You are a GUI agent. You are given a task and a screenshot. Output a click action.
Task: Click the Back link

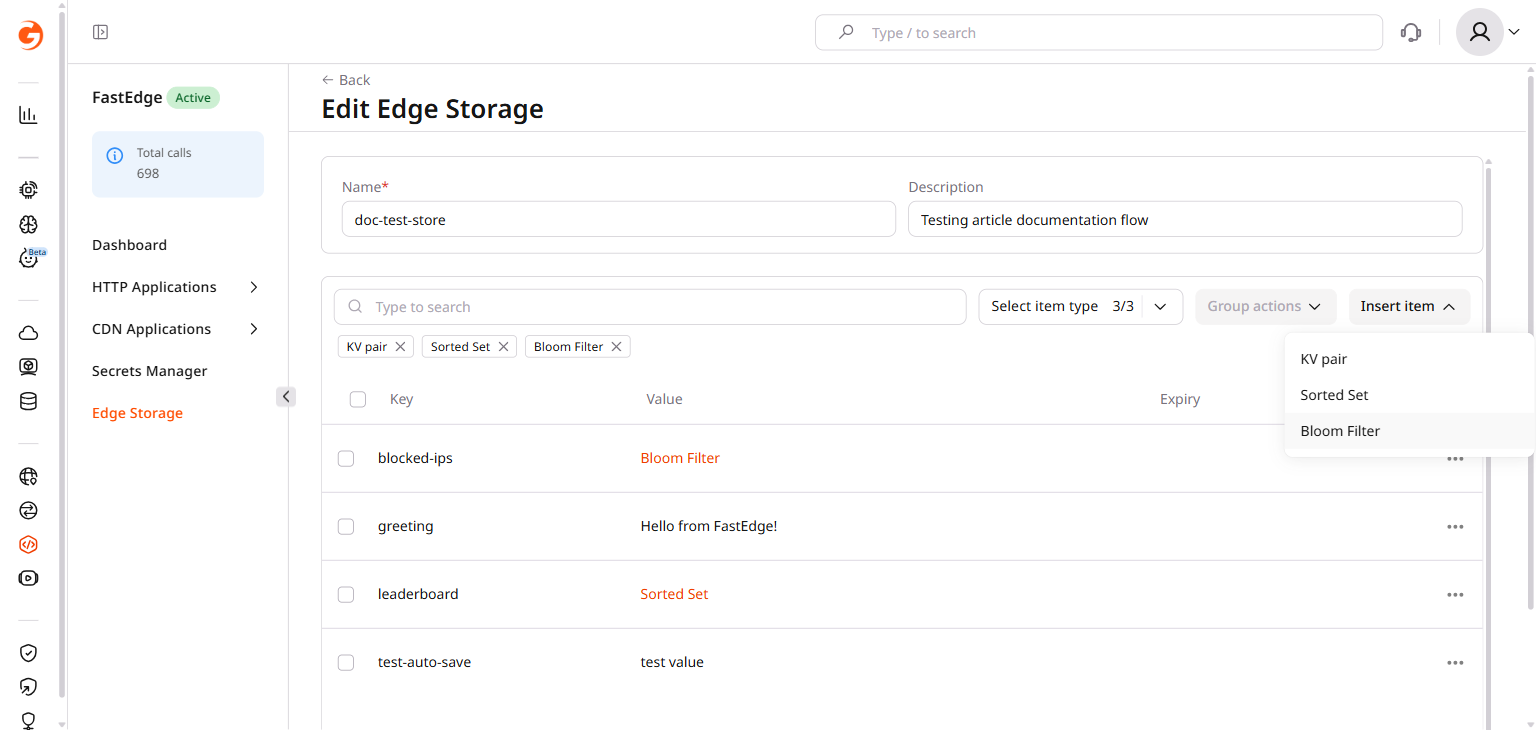346,80
